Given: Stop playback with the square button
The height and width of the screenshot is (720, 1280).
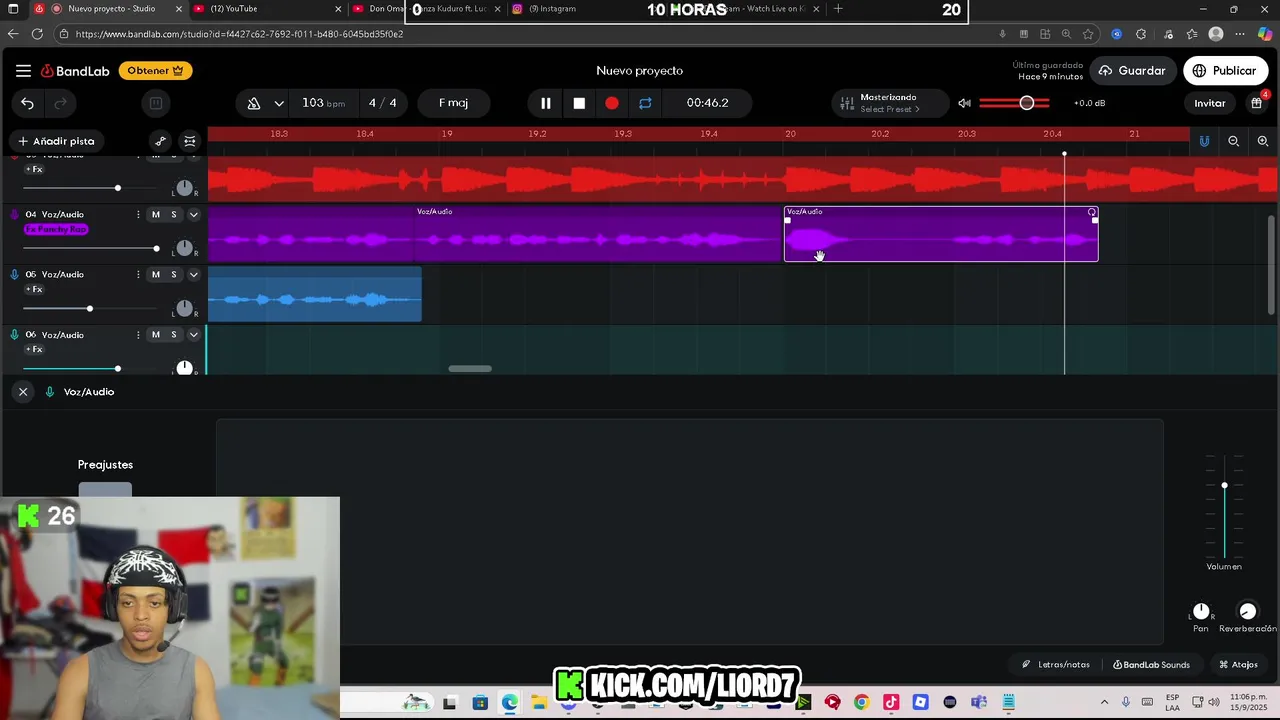Looking at the screenshot, I should pyautogui.click(x=579, y=103).
